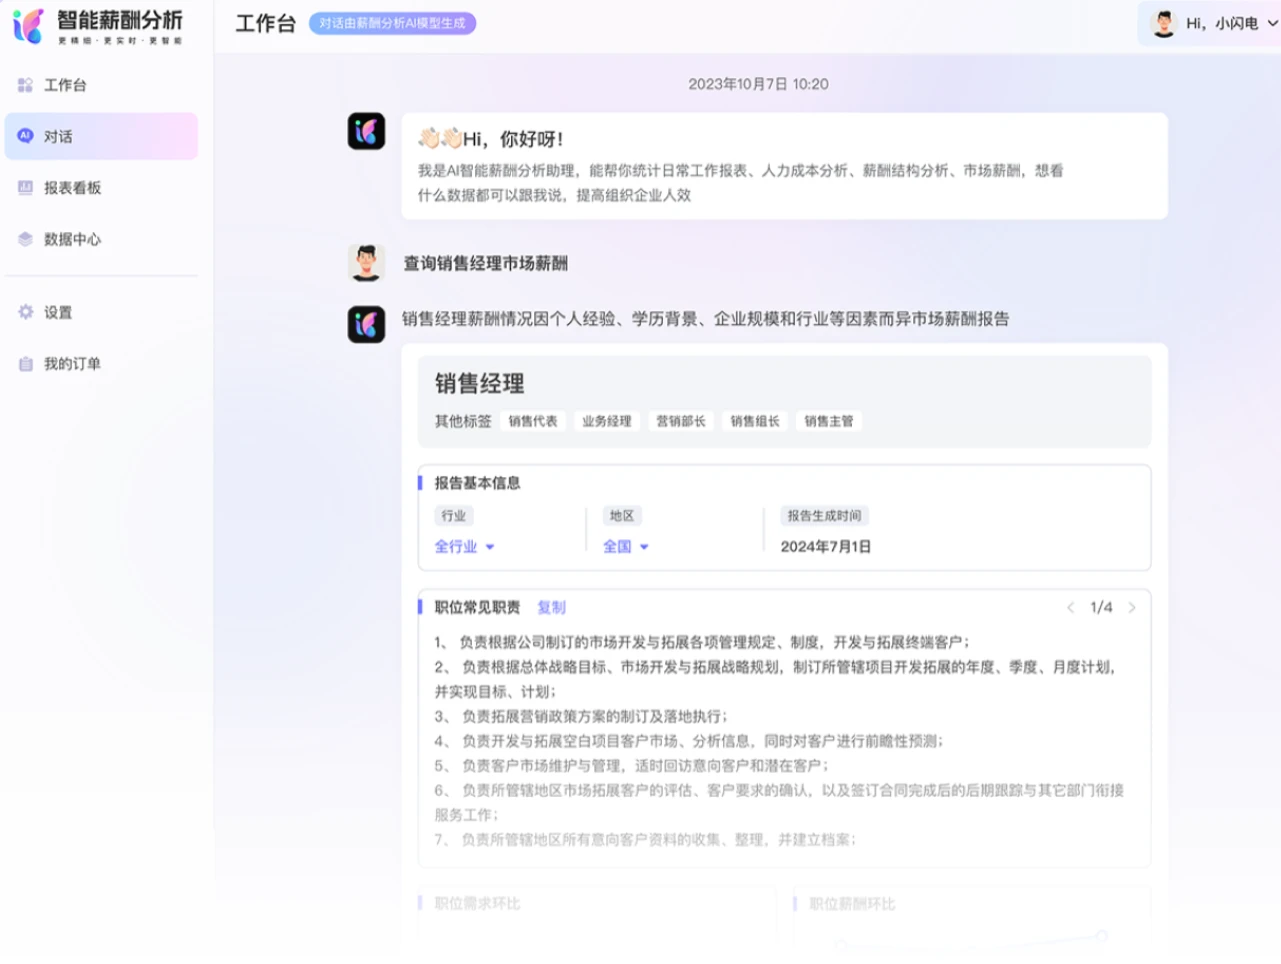Click the left pagination arrow near 1/4
1281x964 pixels.
click(1072, 607)
